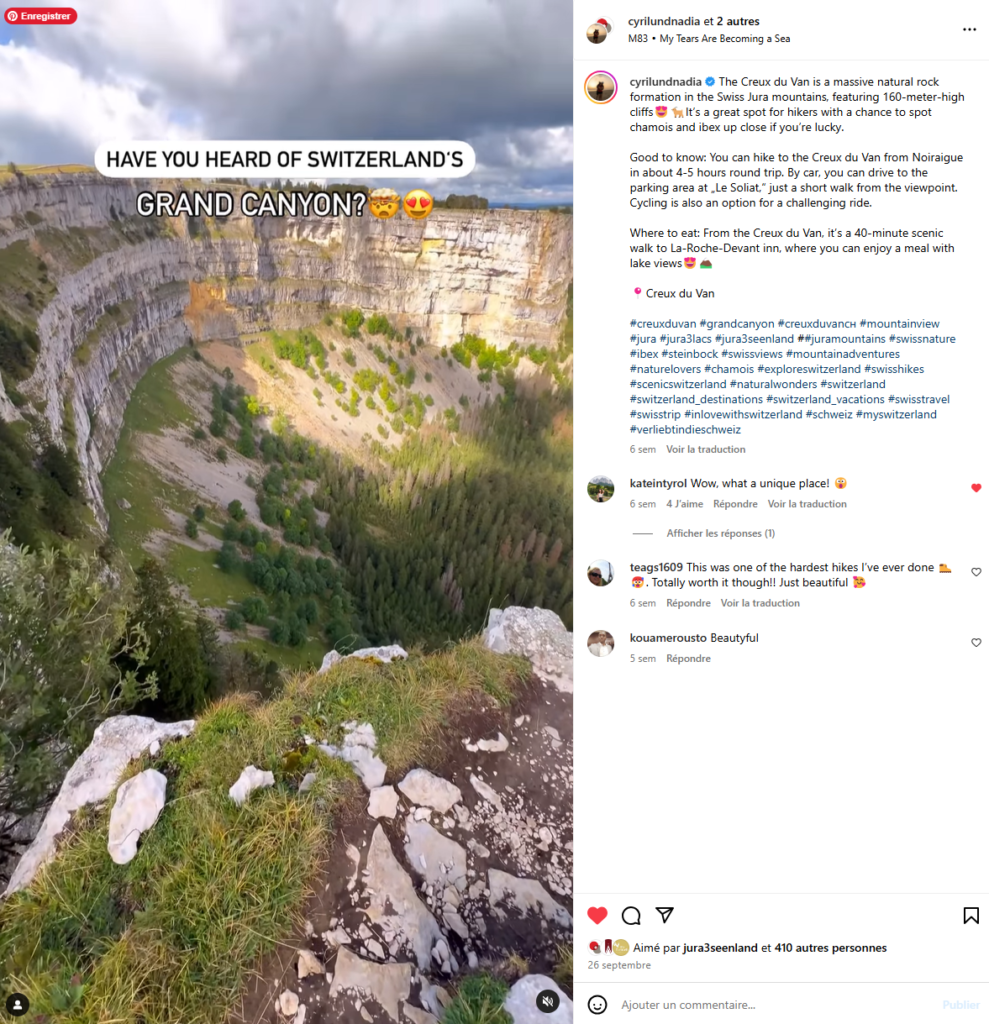Open cyrilundnadia profile picture in caption
This screenshot has height=1024, width=989.
pyautogui.click(x=600, y=87)
